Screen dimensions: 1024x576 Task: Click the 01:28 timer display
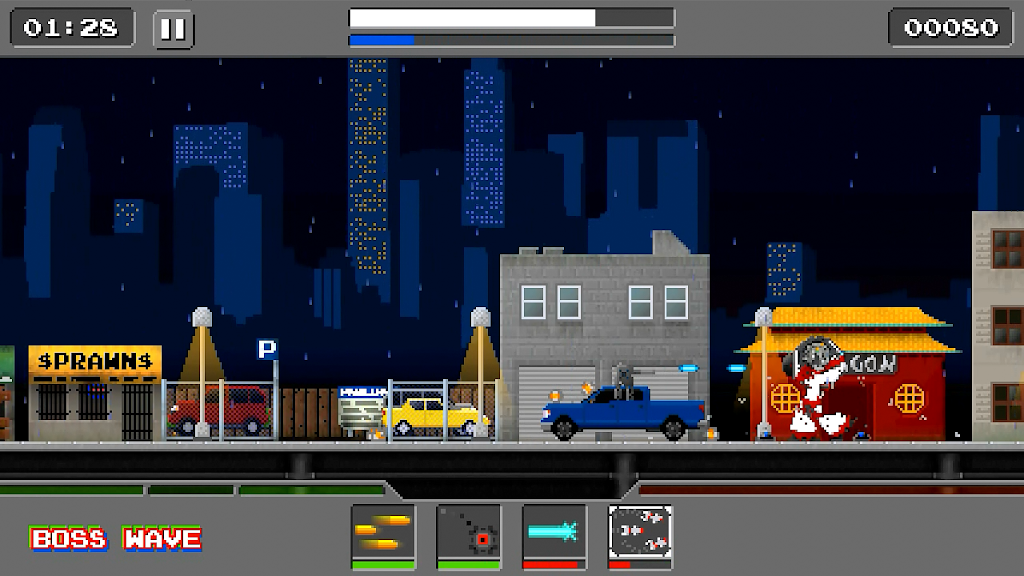(x=71, y=28)
